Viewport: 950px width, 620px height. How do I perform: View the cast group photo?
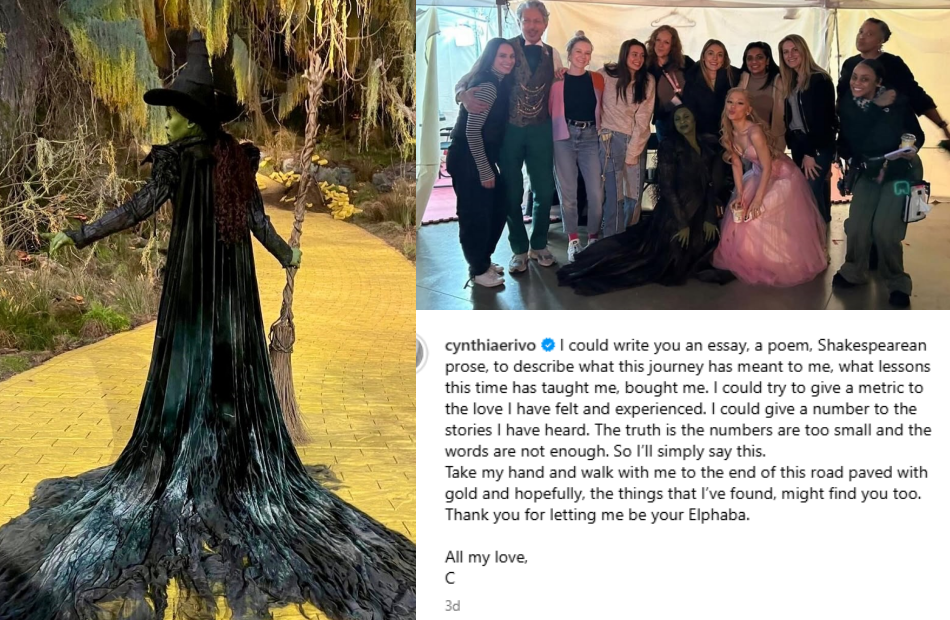coord(683,155)
